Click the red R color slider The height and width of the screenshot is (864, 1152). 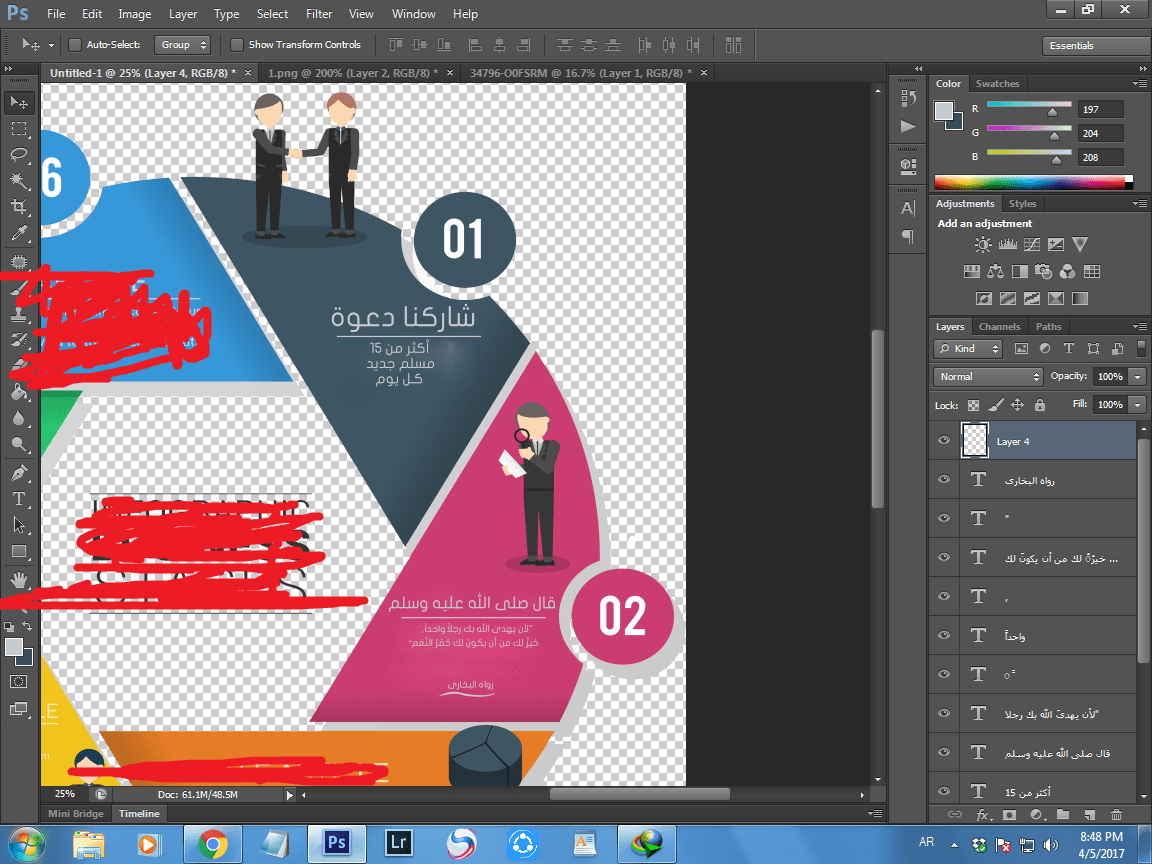[x=1028, y=108]
